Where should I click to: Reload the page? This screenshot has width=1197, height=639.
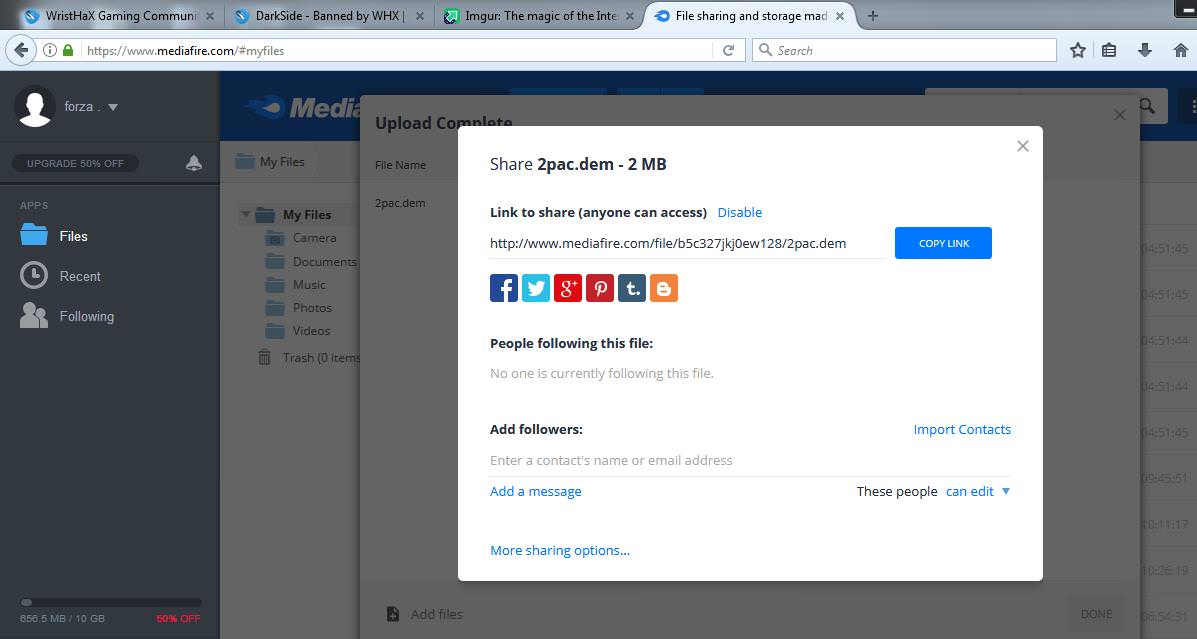click(x=728, y=50)
